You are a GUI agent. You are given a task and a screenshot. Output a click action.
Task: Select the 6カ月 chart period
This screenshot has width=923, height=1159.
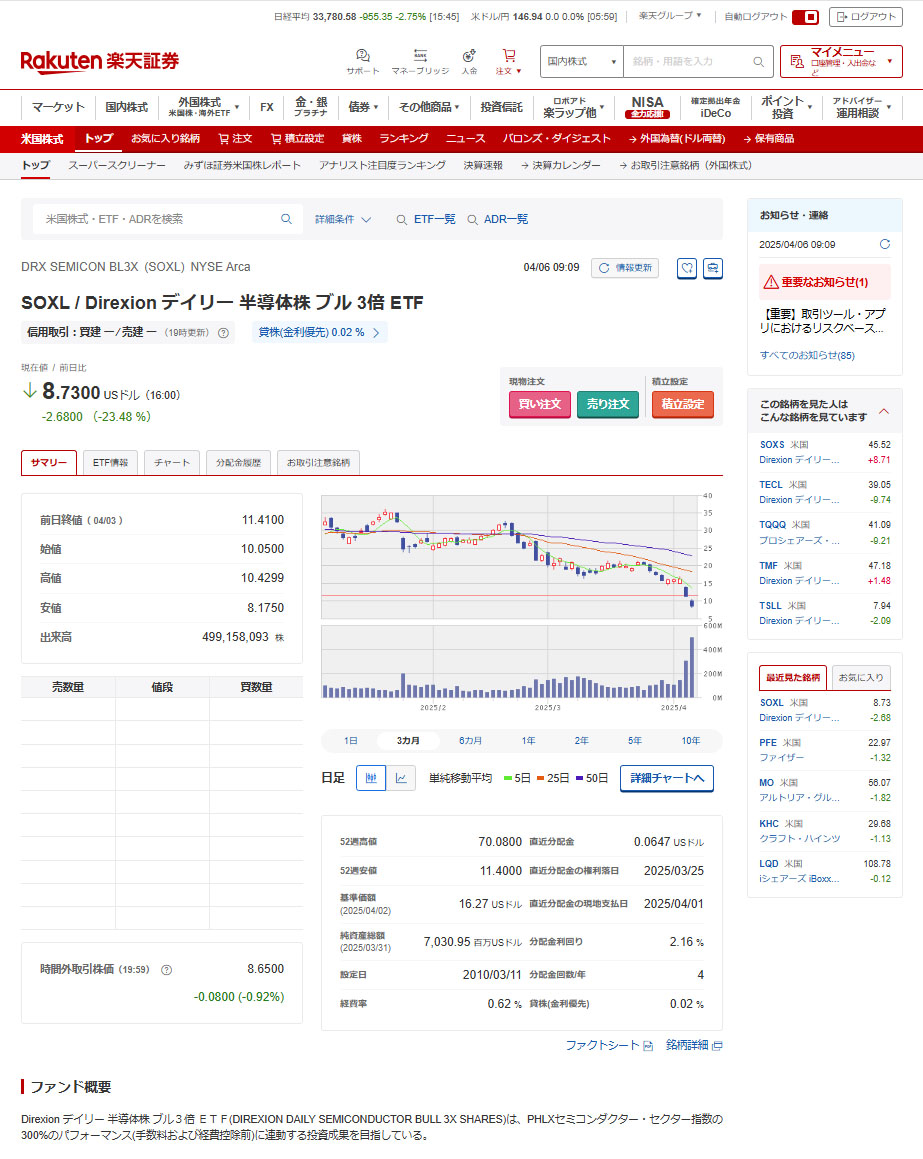pos(470,741)
